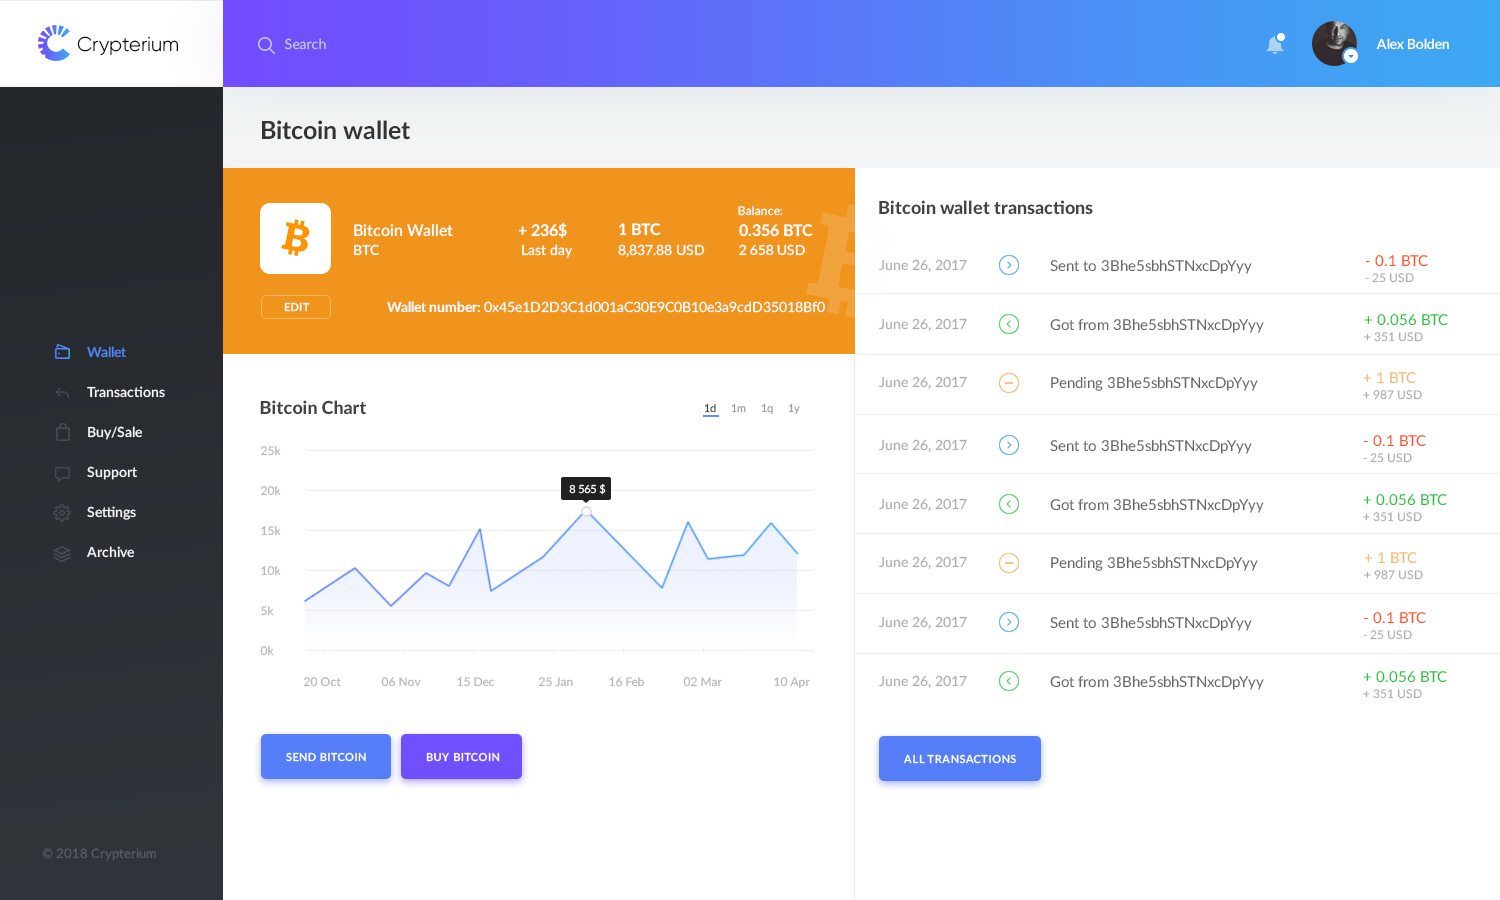Click the Support chat icon in sidebar
The height and width of the screenshot is (900, 1500).
pos(62,472)
